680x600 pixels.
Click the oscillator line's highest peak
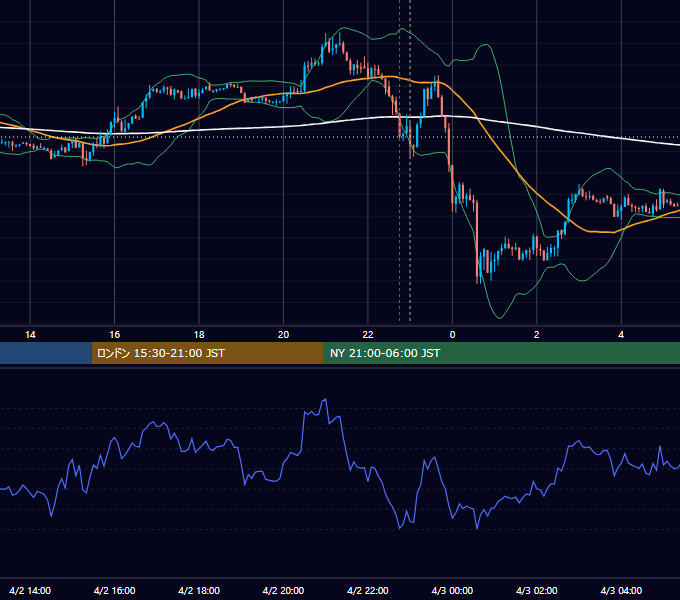pyautogui.click(x=325, y=400)
